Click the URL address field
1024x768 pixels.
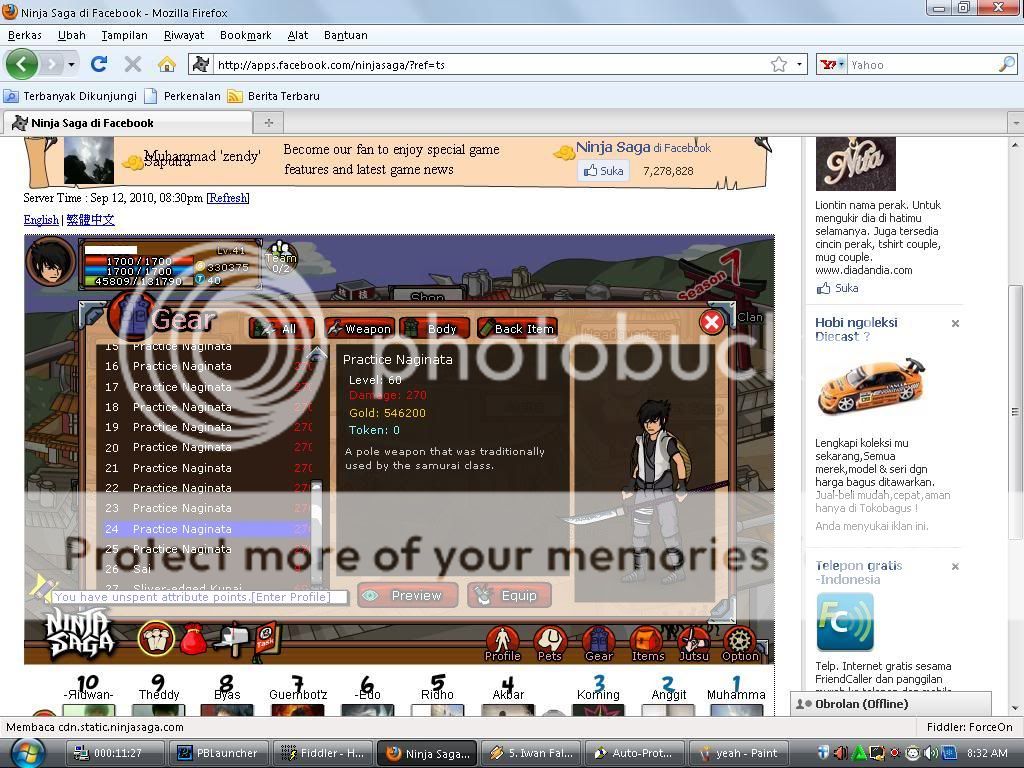[490, 65]
